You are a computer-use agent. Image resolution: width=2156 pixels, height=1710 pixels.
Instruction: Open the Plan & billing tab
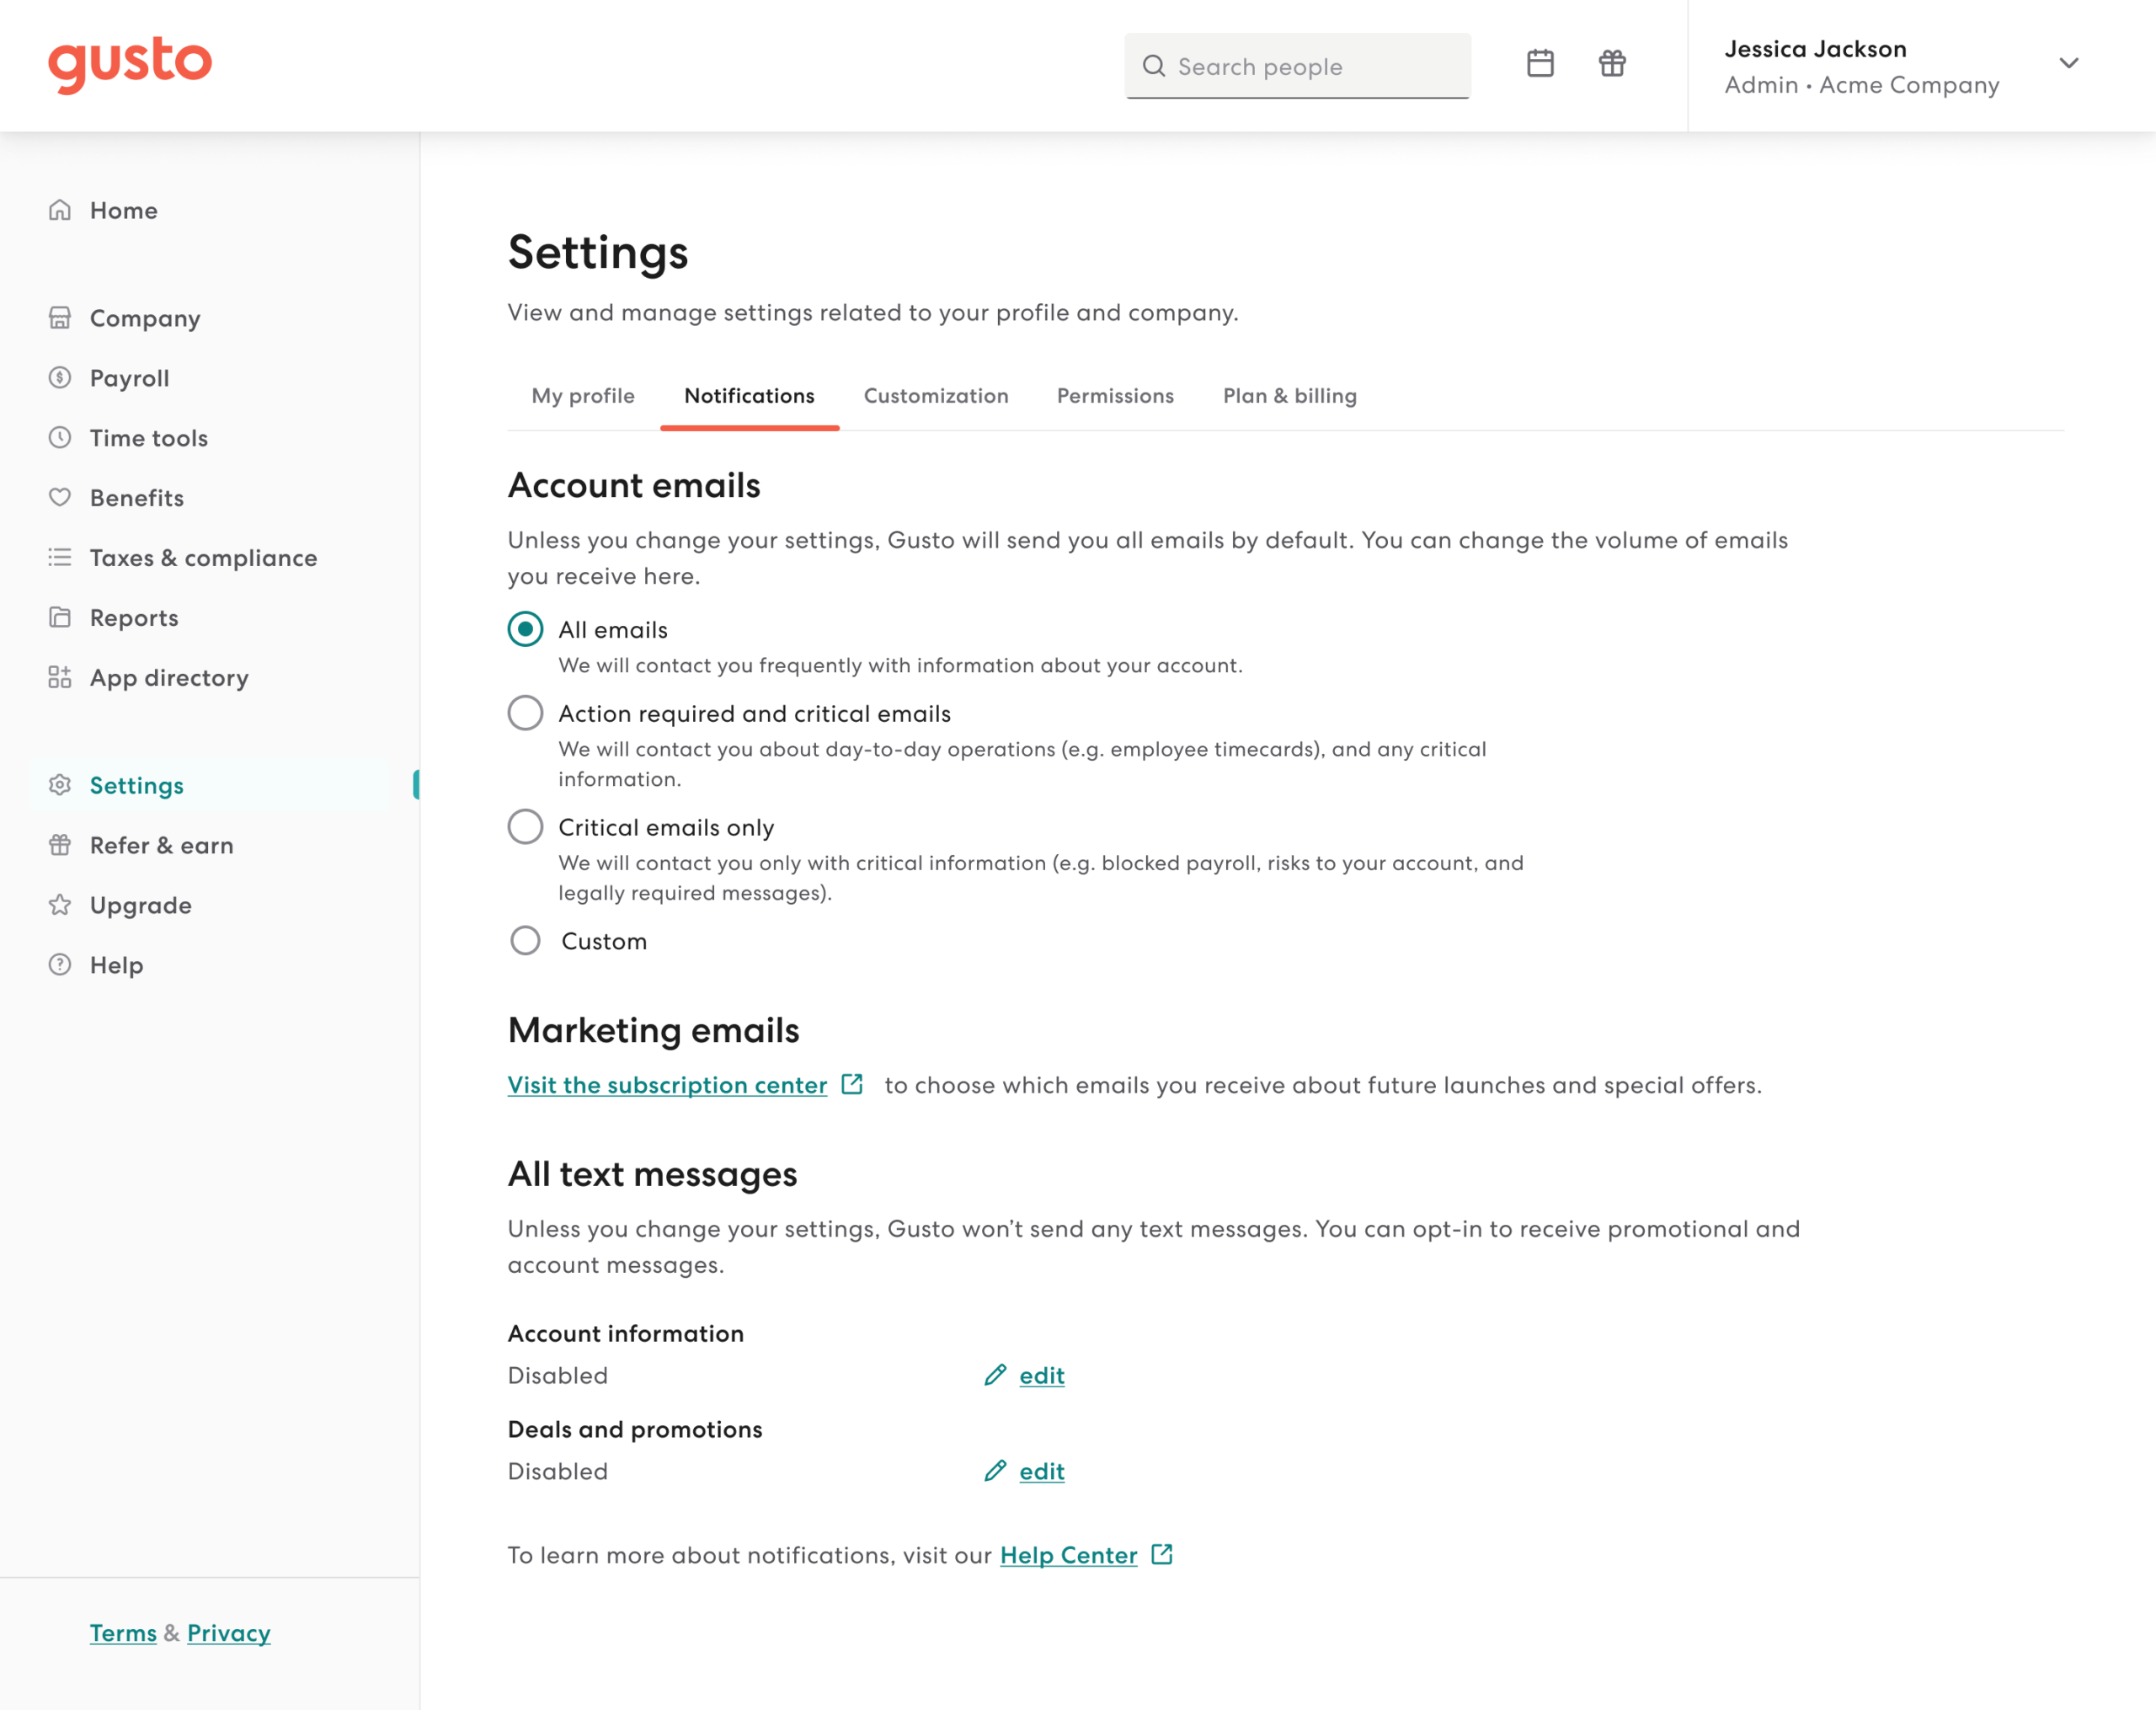click(1290, 396)
